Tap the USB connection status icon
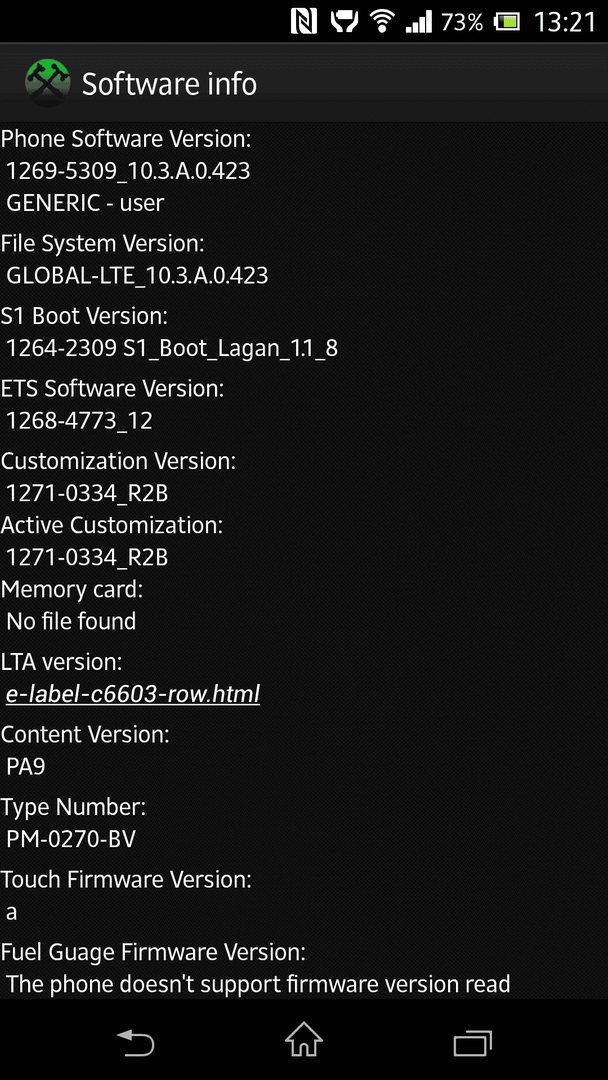 pyautogui.click(x=342, y=21)
